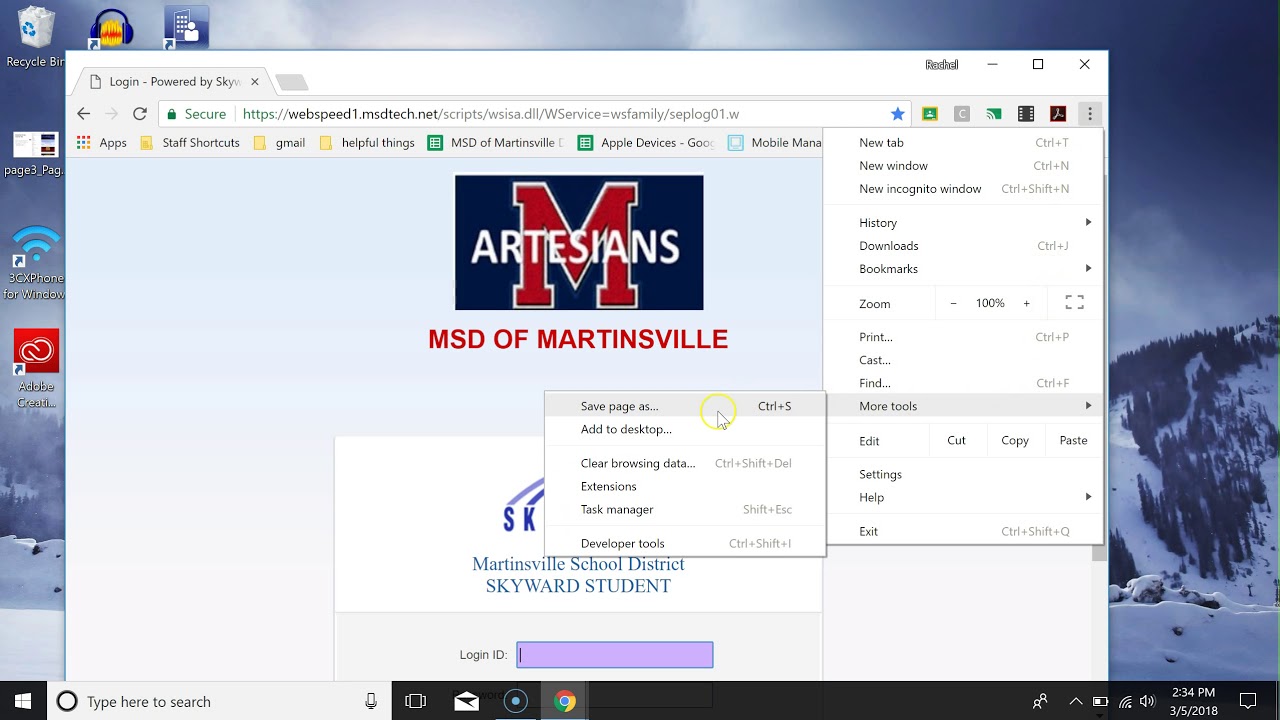Click the bookmark star in address bar
1280x720 pixels.
(898, 114)
